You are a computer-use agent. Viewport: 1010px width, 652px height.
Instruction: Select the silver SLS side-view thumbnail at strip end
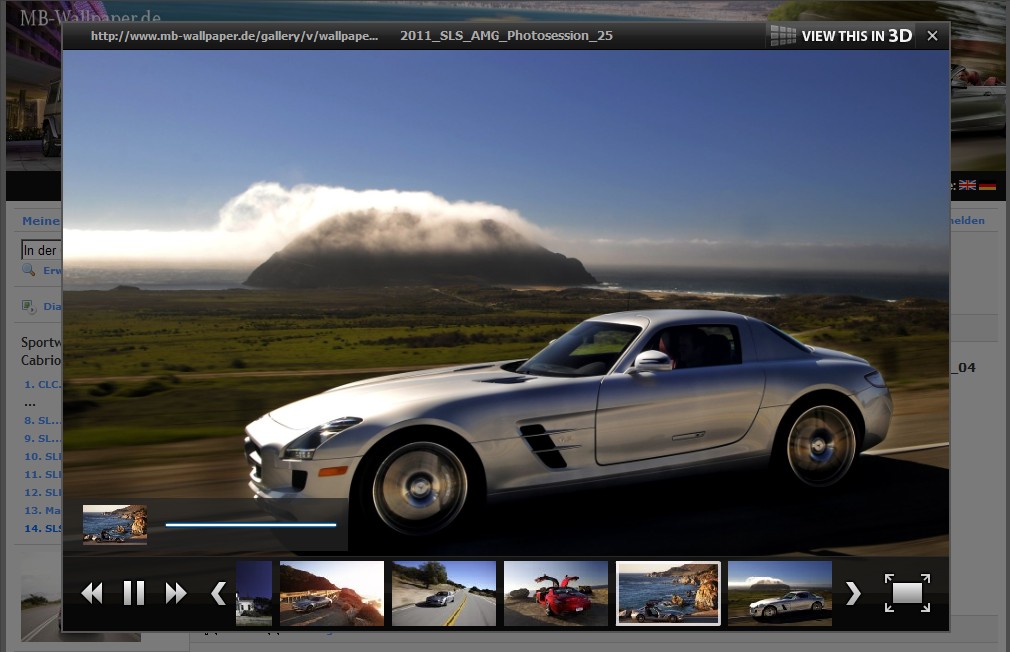[x=780, y=593]
